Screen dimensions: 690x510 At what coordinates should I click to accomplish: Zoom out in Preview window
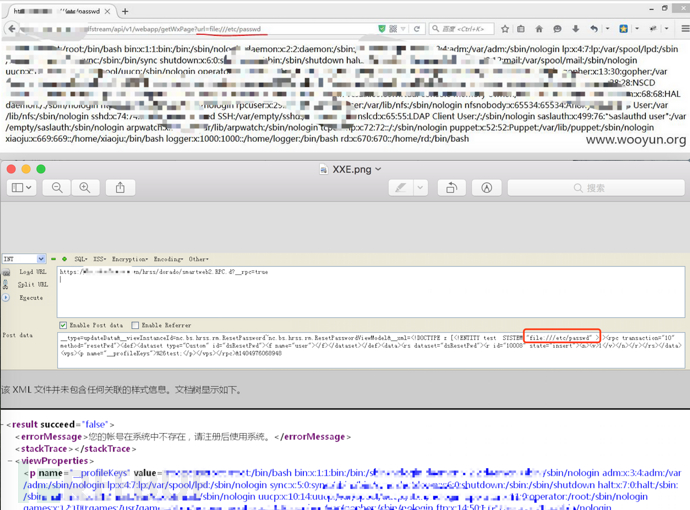57,188
